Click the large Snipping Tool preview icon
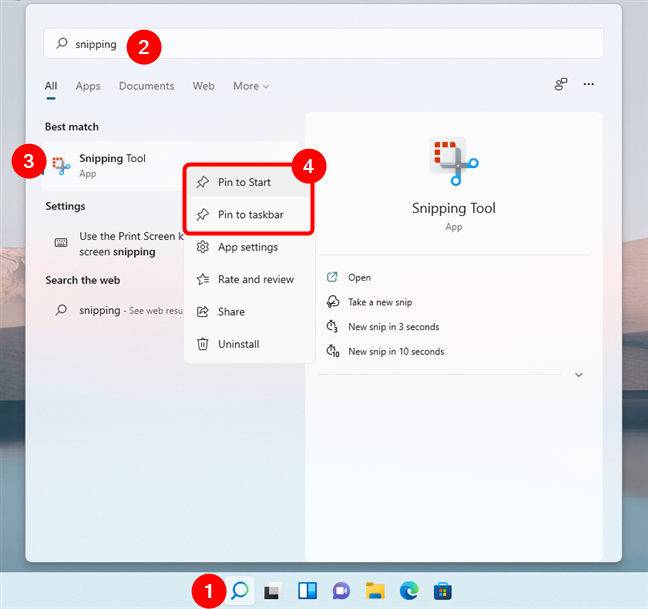 pos(453,162)
